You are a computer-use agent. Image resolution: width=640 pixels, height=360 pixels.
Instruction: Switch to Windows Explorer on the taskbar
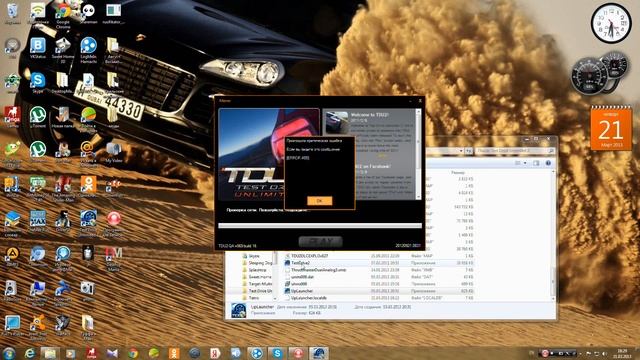coord(50,353)
